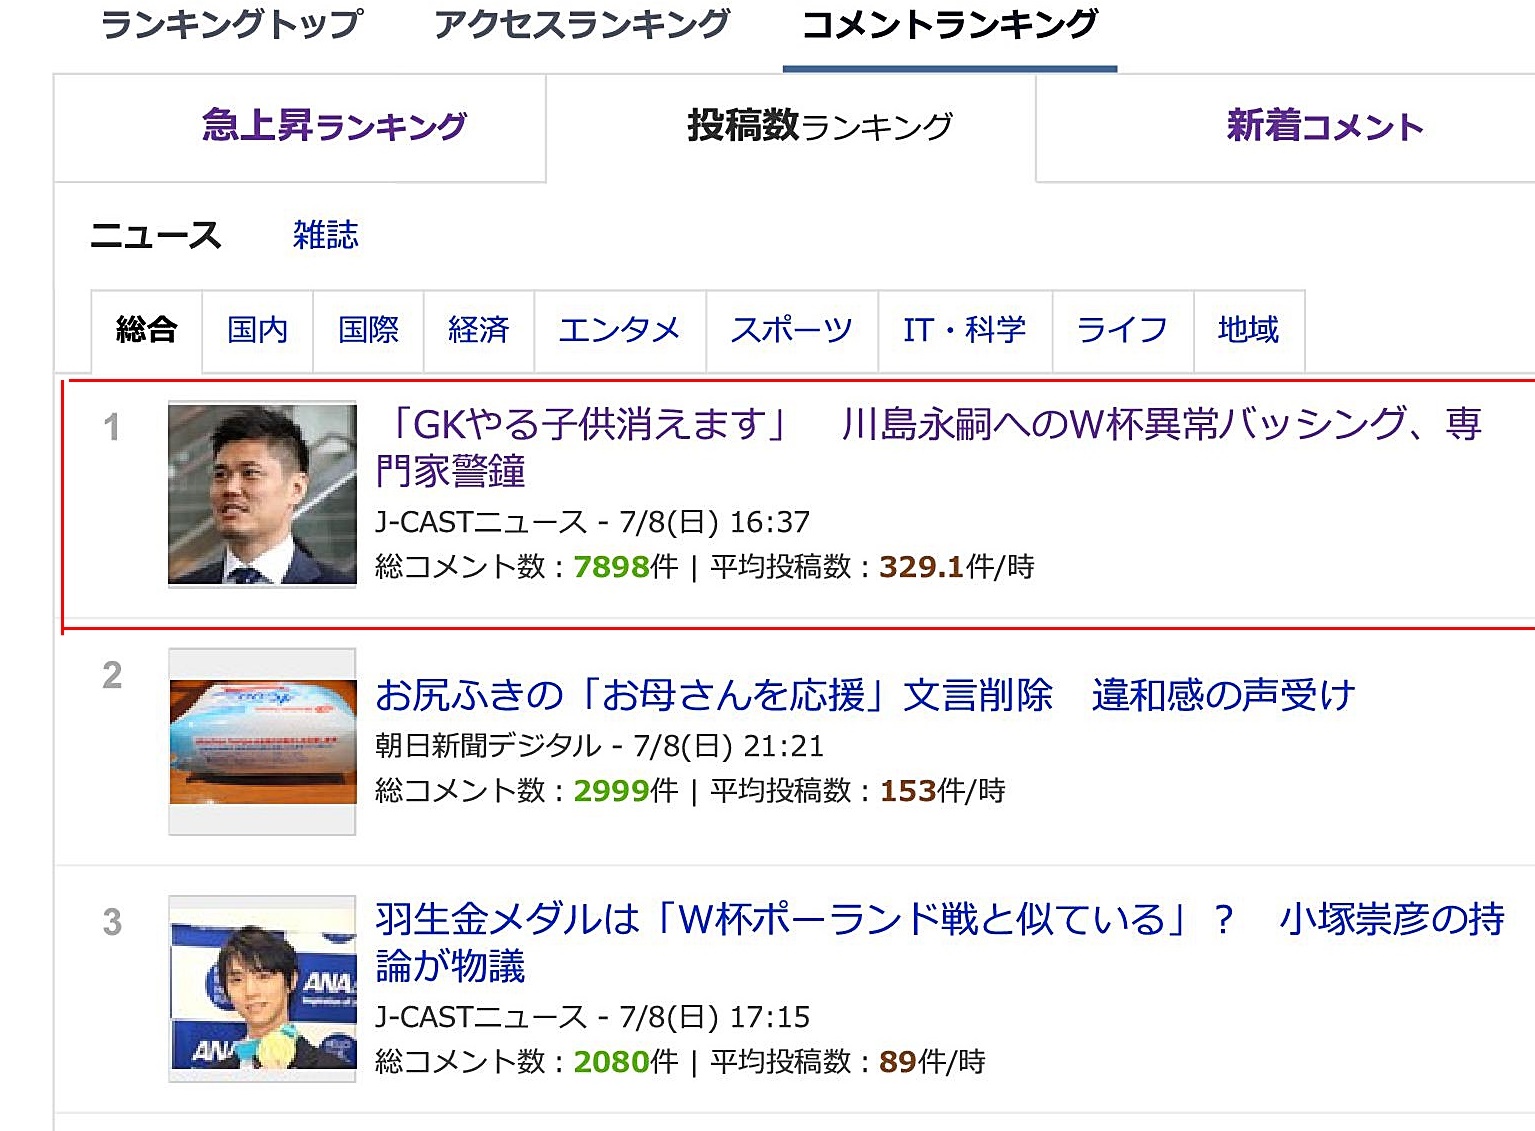Select the 投稿数ランキング tab
Image resolution: width=1535 pixels, height=1131 pixels.
point(820,127)
